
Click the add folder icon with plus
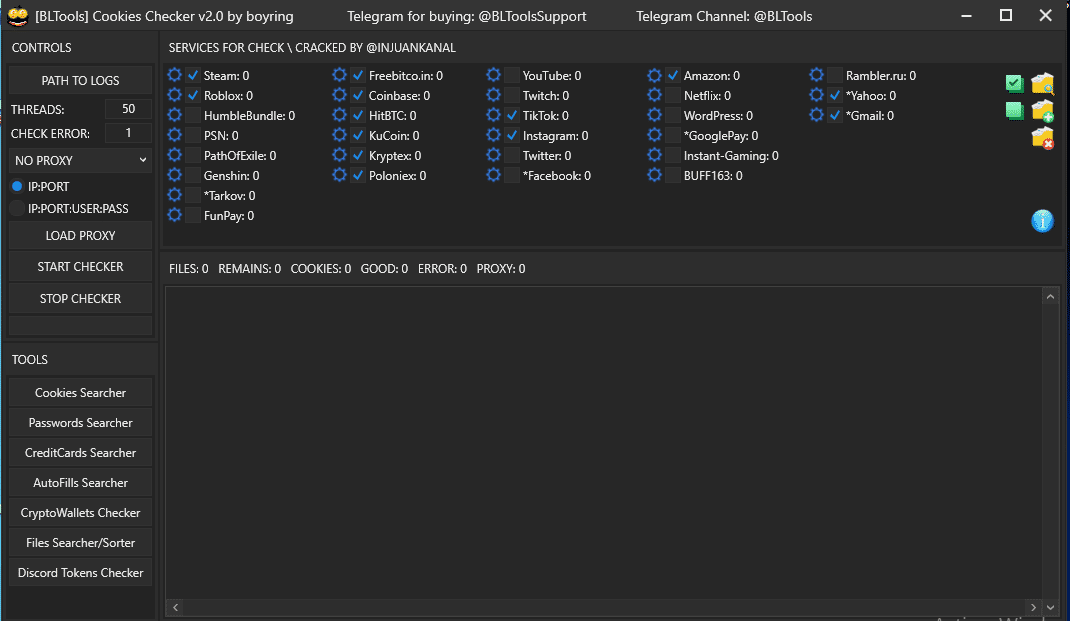click(x=1043, y=111)
